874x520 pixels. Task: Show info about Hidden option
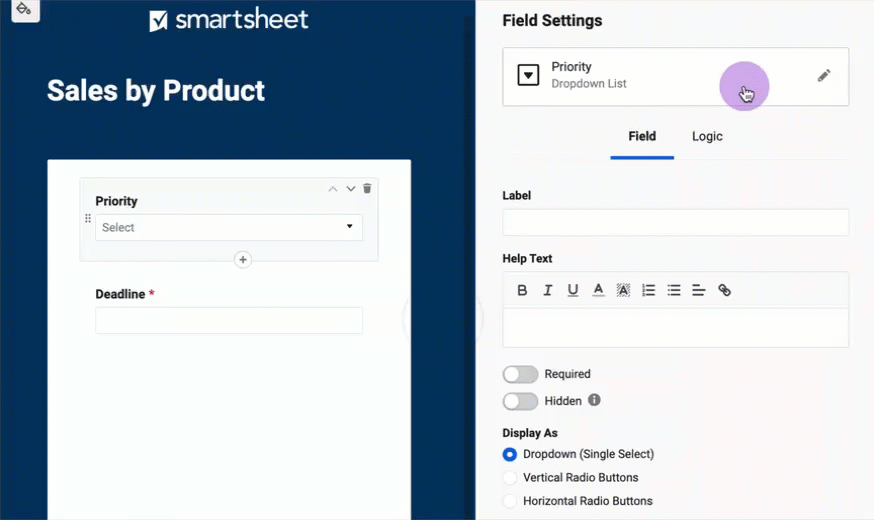click(x=594, y=400)
